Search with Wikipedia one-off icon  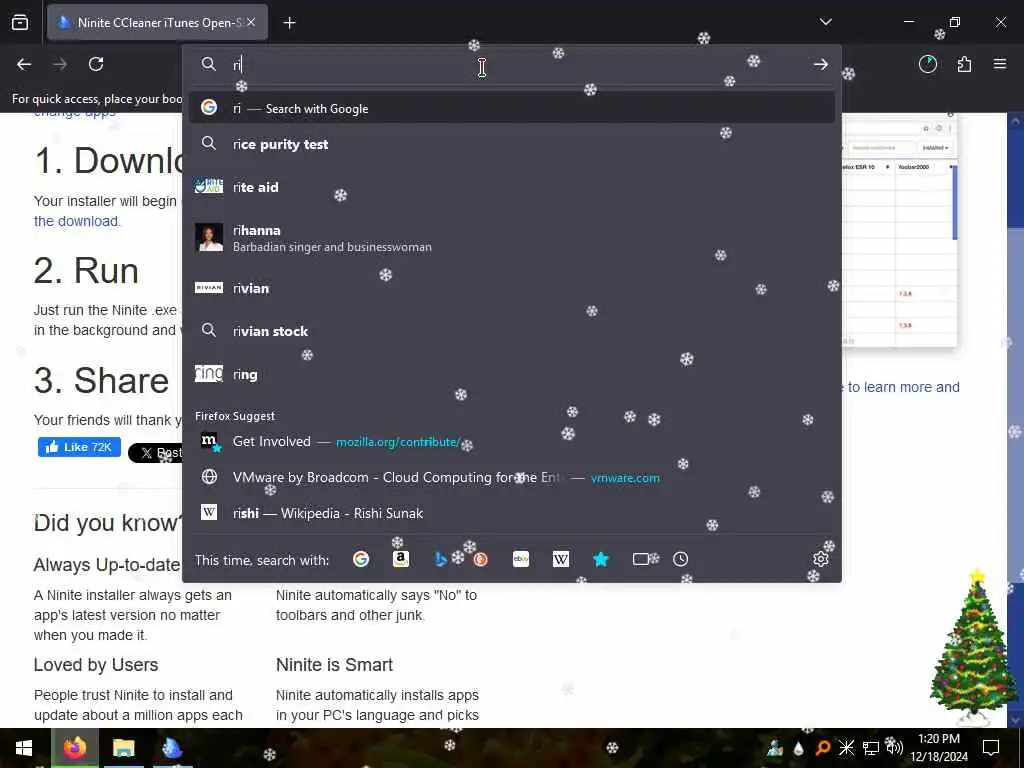point(561,559)
